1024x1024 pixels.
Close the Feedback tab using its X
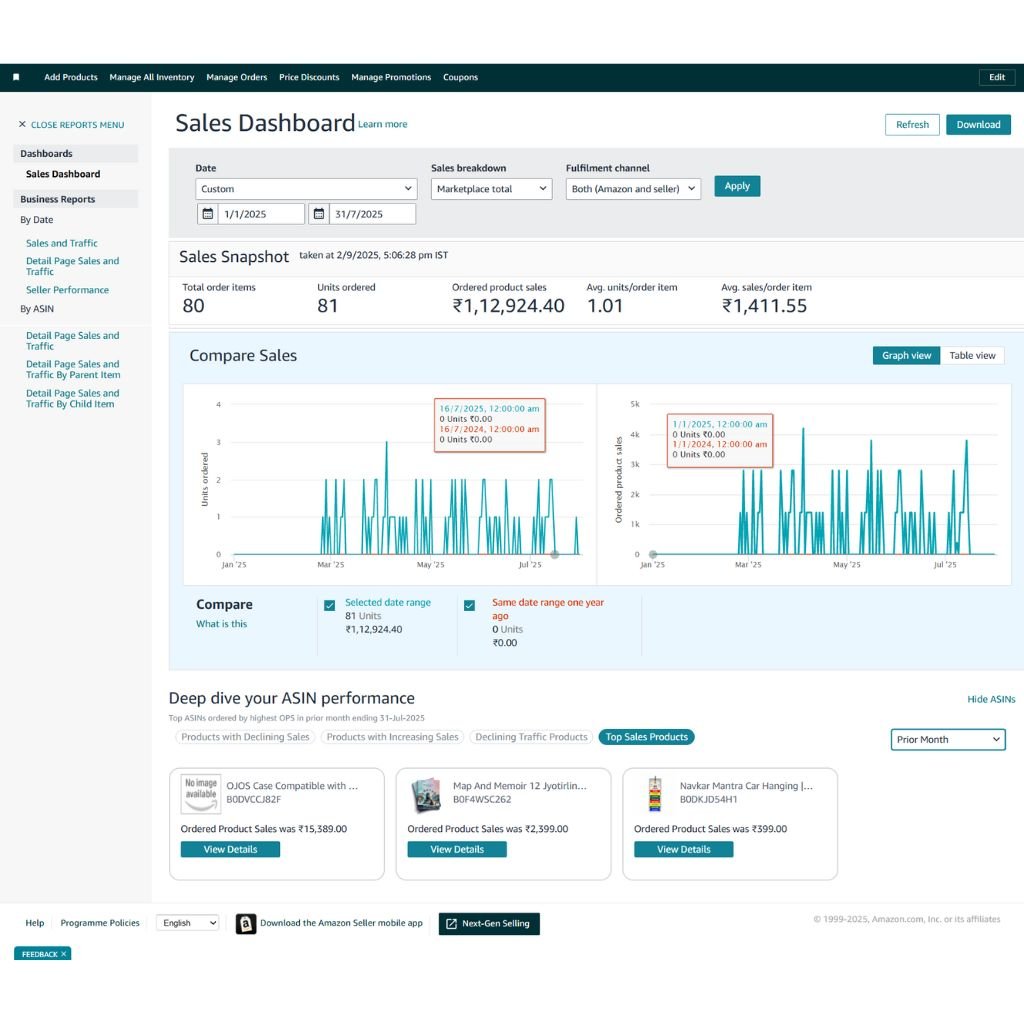63,954
